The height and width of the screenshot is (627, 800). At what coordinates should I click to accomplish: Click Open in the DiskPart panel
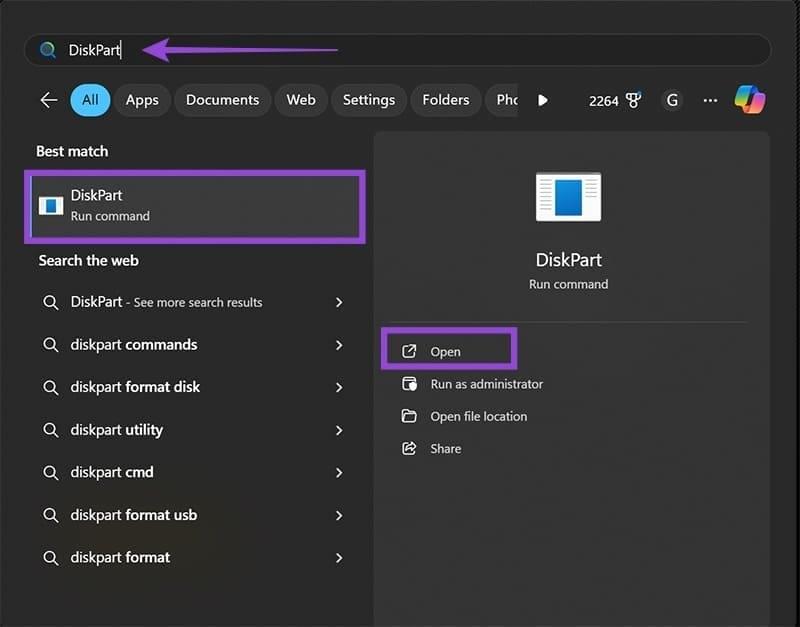coord(446,351)
